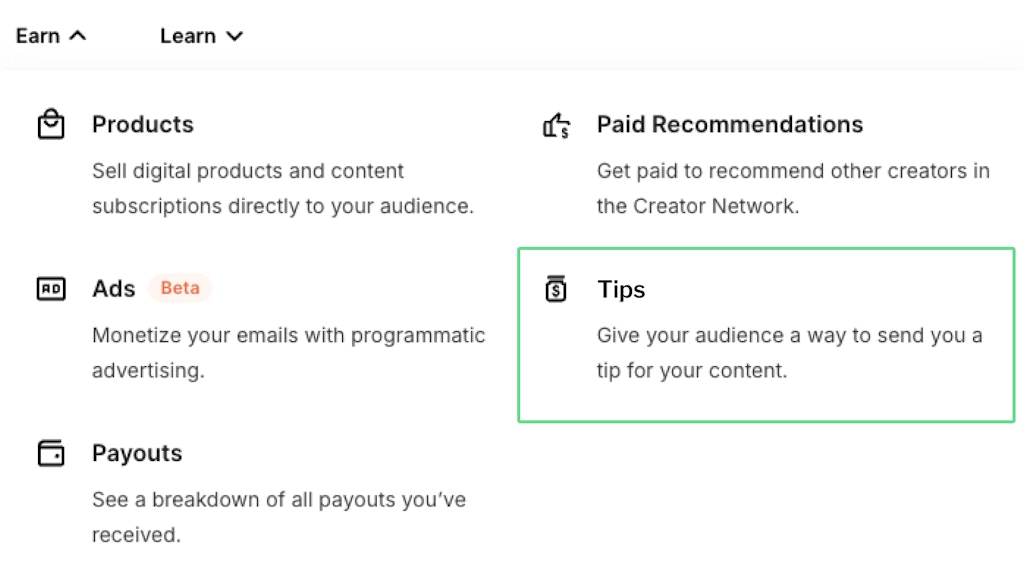This screenshot has width=1024, height=586.
Task: Click the Products shopping bag icon
Action: (51, 125)
